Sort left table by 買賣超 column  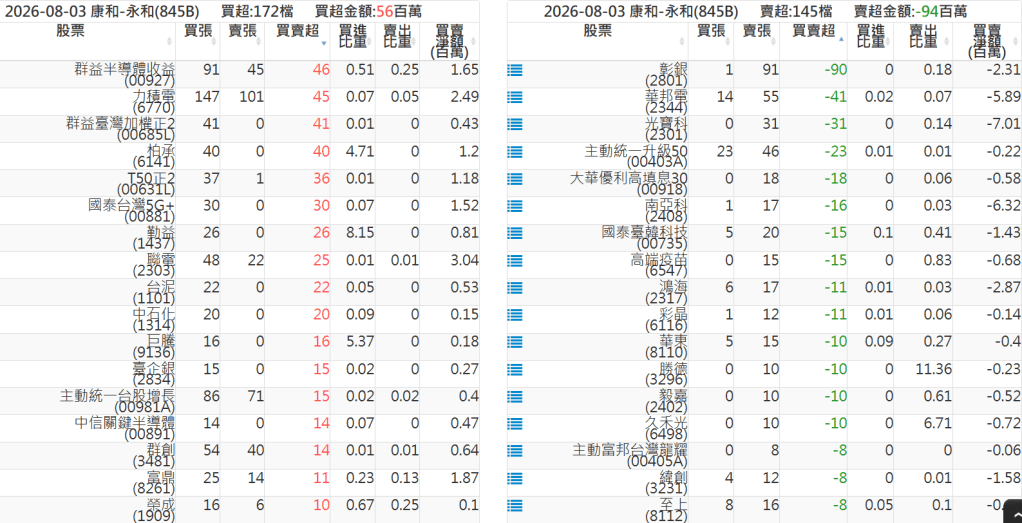point(297,42)
